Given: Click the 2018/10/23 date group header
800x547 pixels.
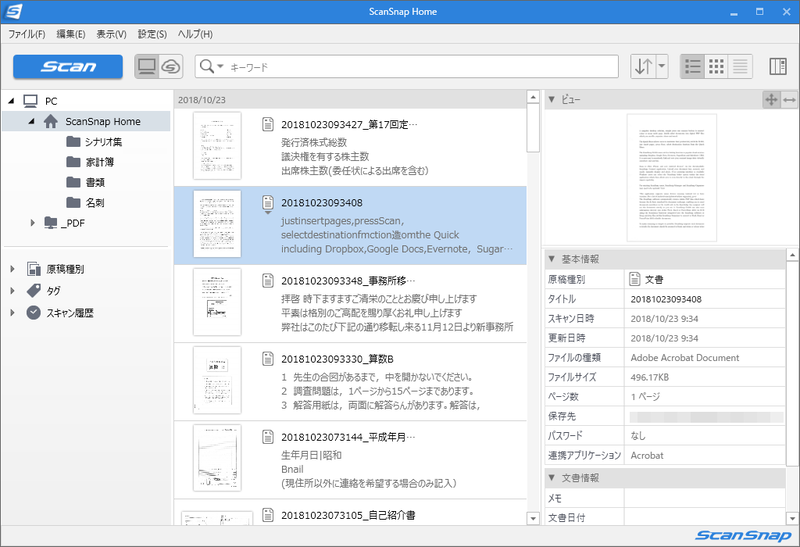Looking at the screenshot, I should point(350,100).
